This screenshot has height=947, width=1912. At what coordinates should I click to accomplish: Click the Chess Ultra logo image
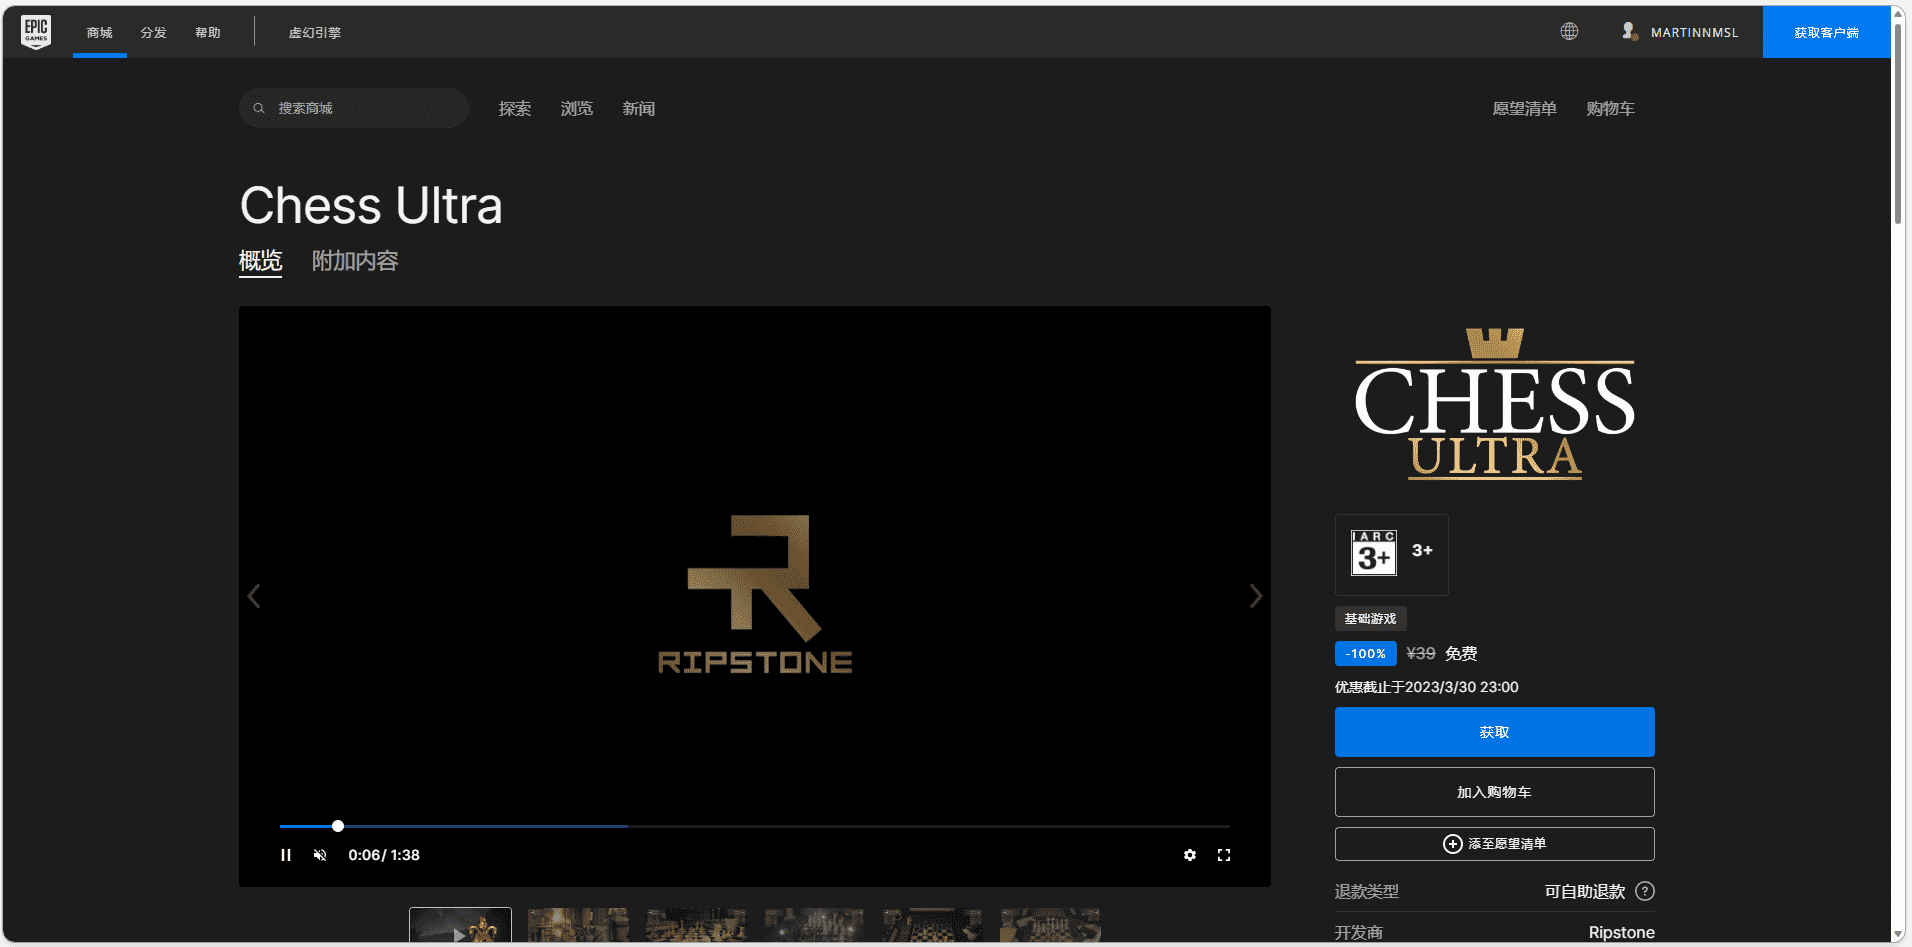1495,404
